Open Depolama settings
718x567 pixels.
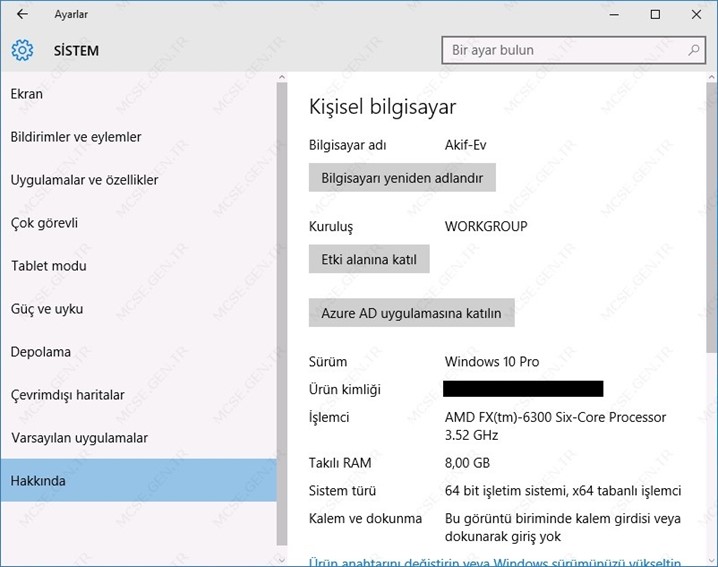138,352
